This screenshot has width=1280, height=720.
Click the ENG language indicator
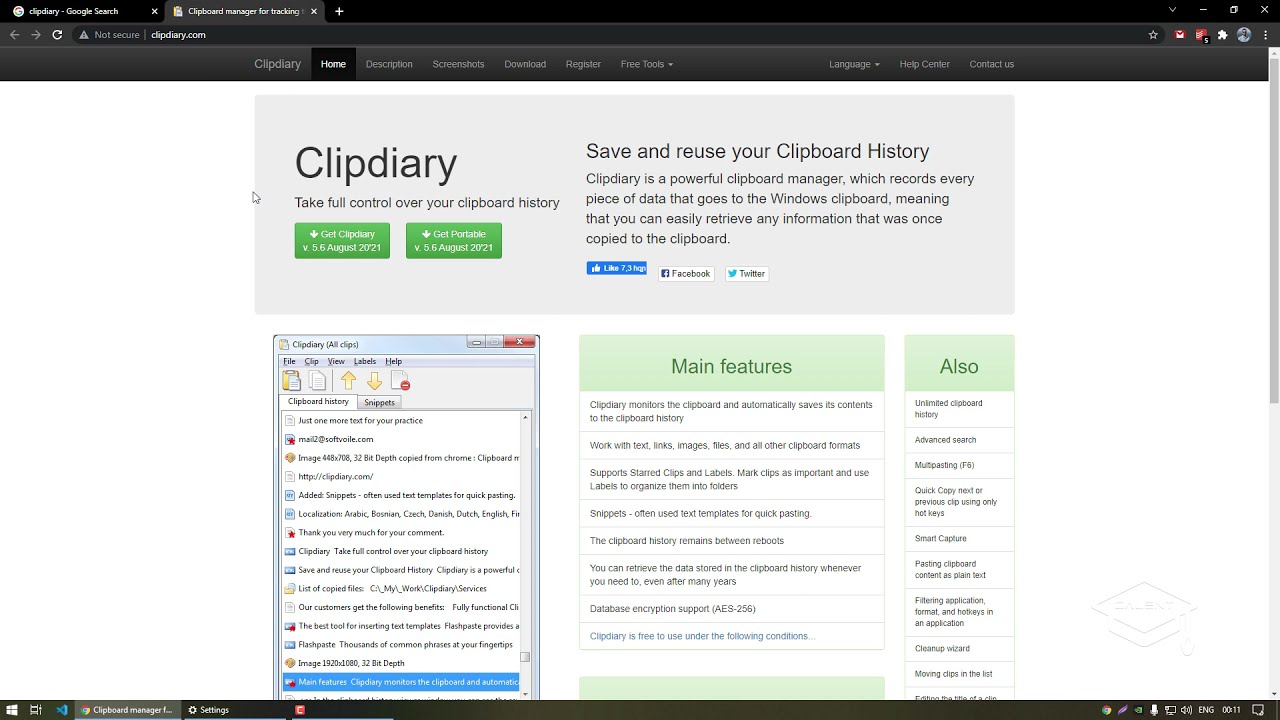coord(1206,710)
